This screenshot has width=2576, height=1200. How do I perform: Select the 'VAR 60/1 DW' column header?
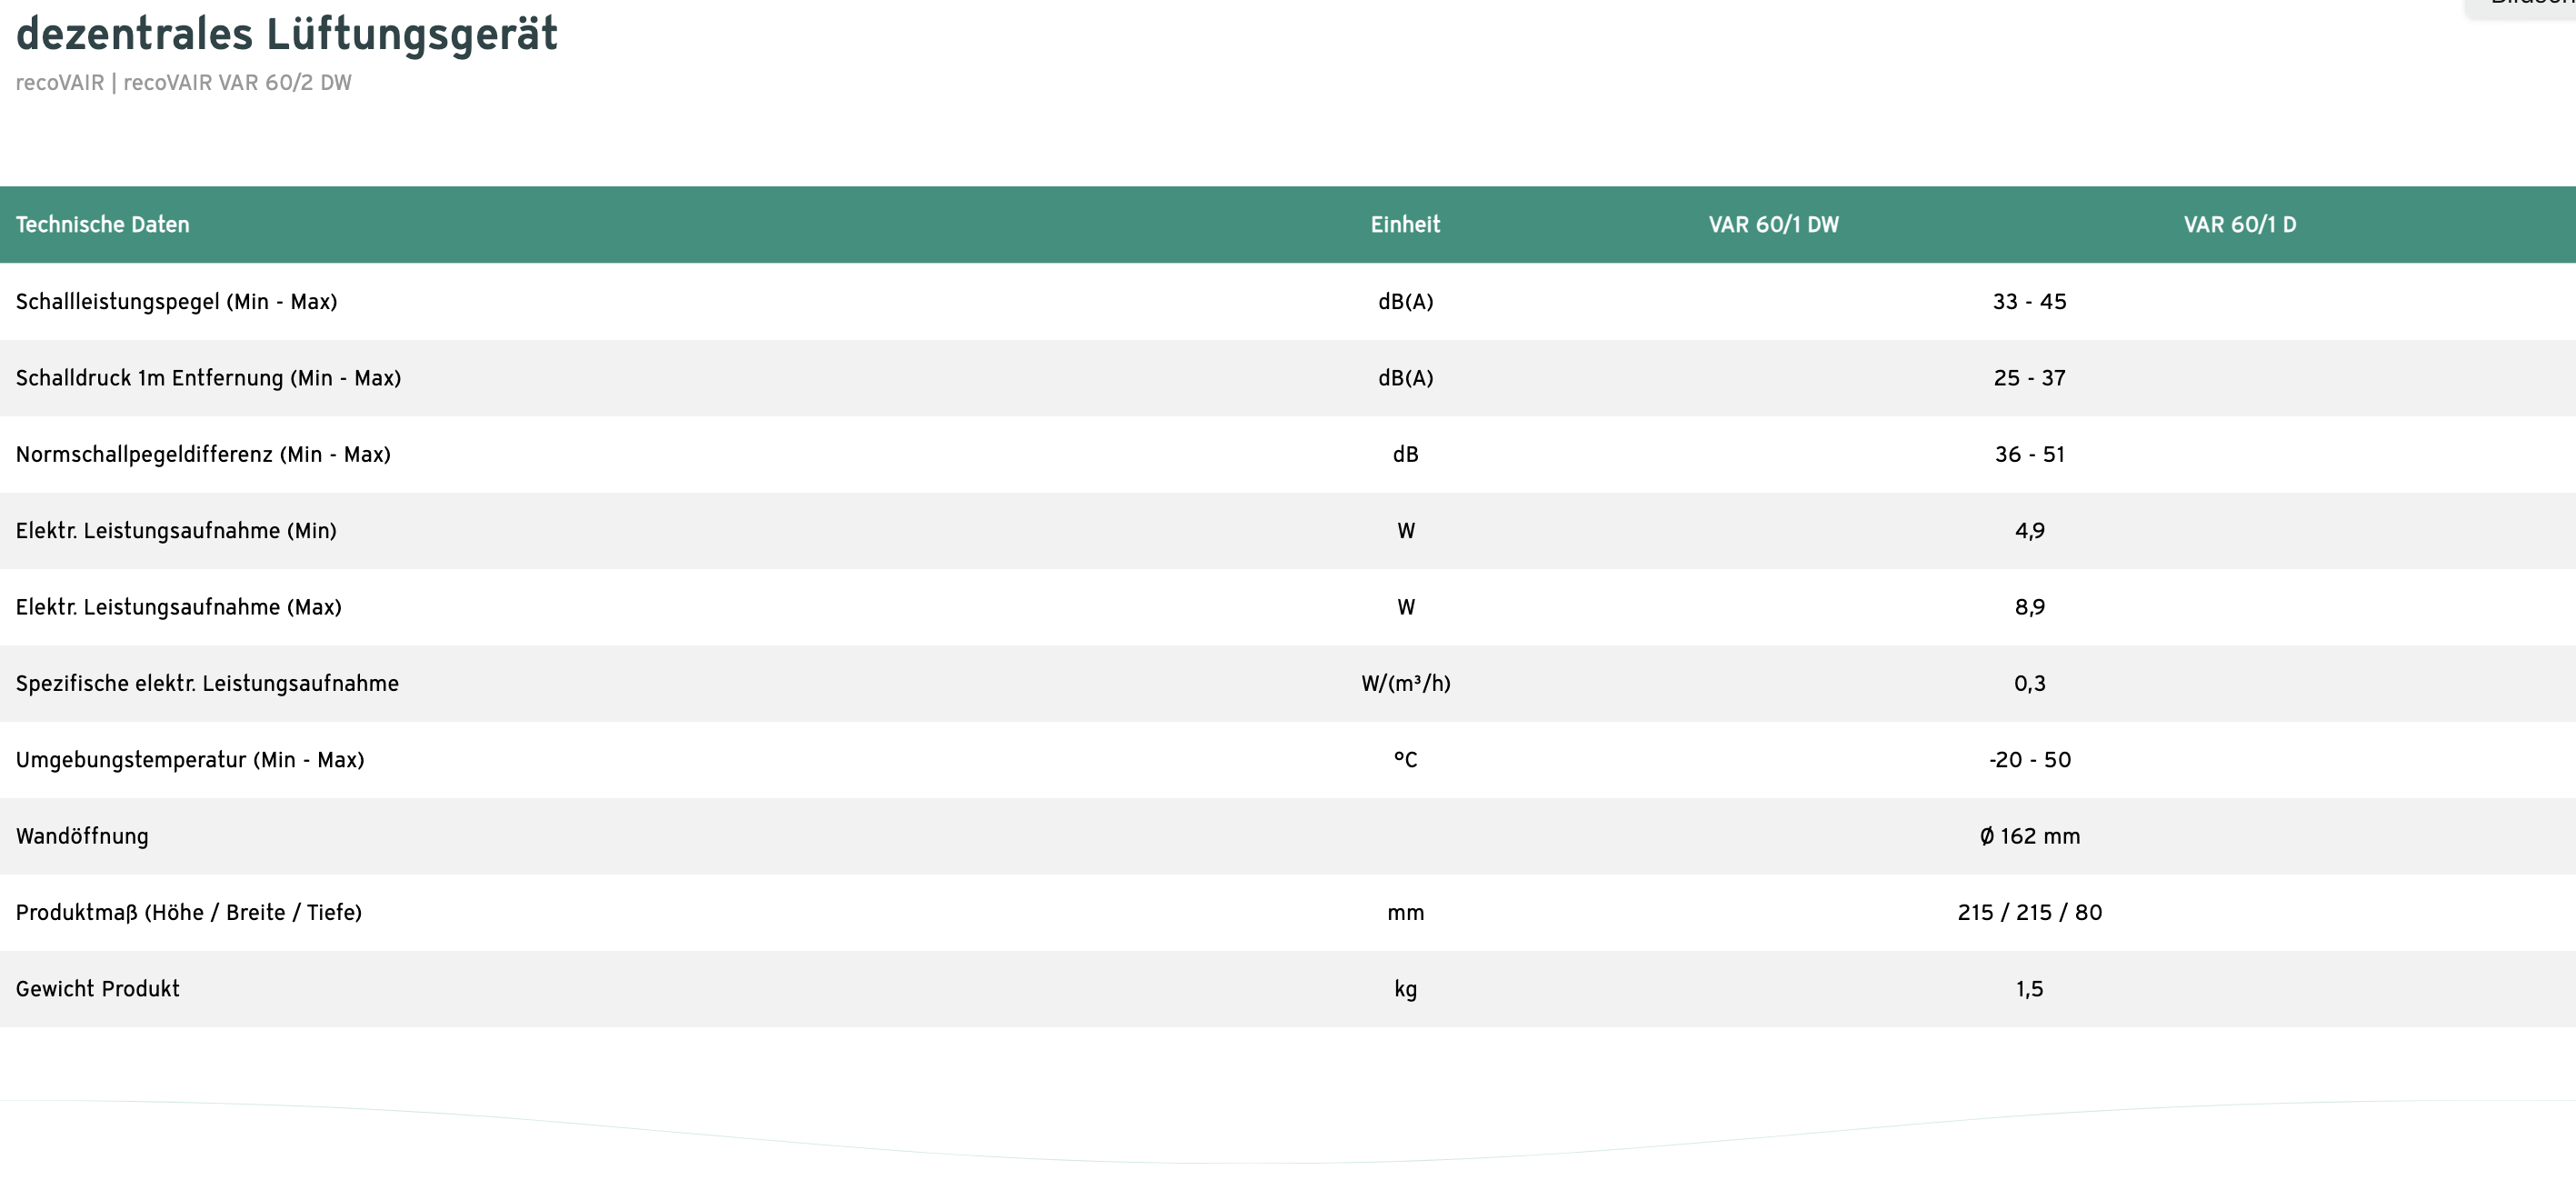pos(1774,225)
